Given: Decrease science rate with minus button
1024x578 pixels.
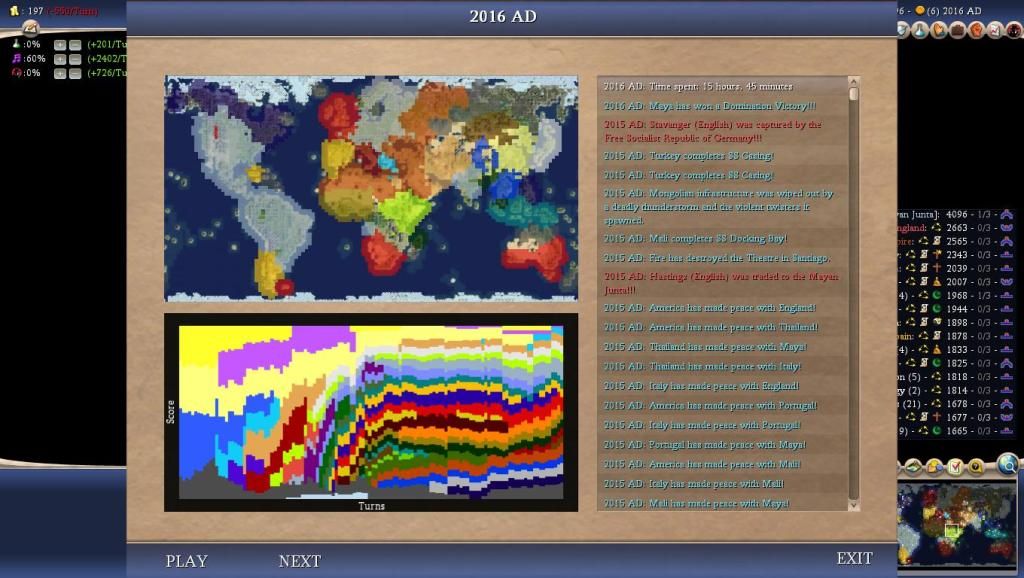Looking at the screenshot, I should (x=75, y=44).
